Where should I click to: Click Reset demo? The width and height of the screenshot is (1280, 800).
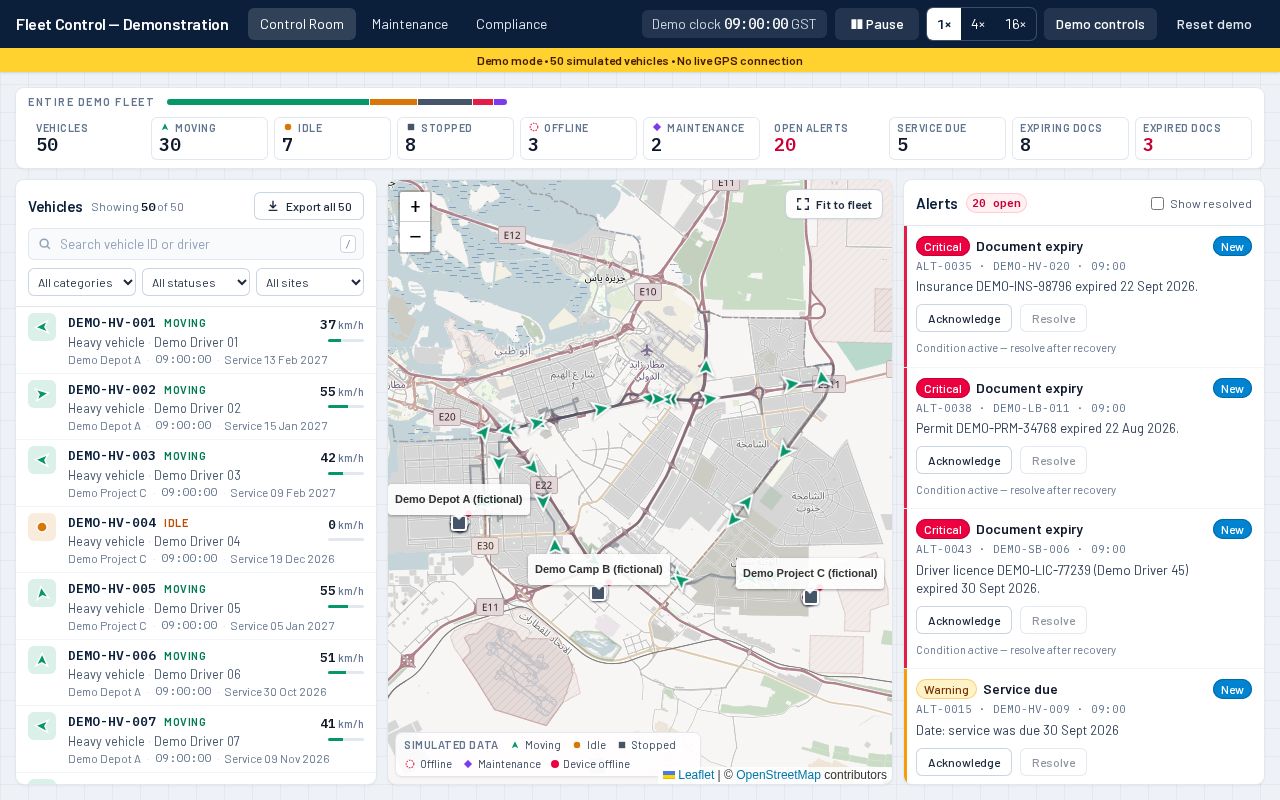[1214, 24]
